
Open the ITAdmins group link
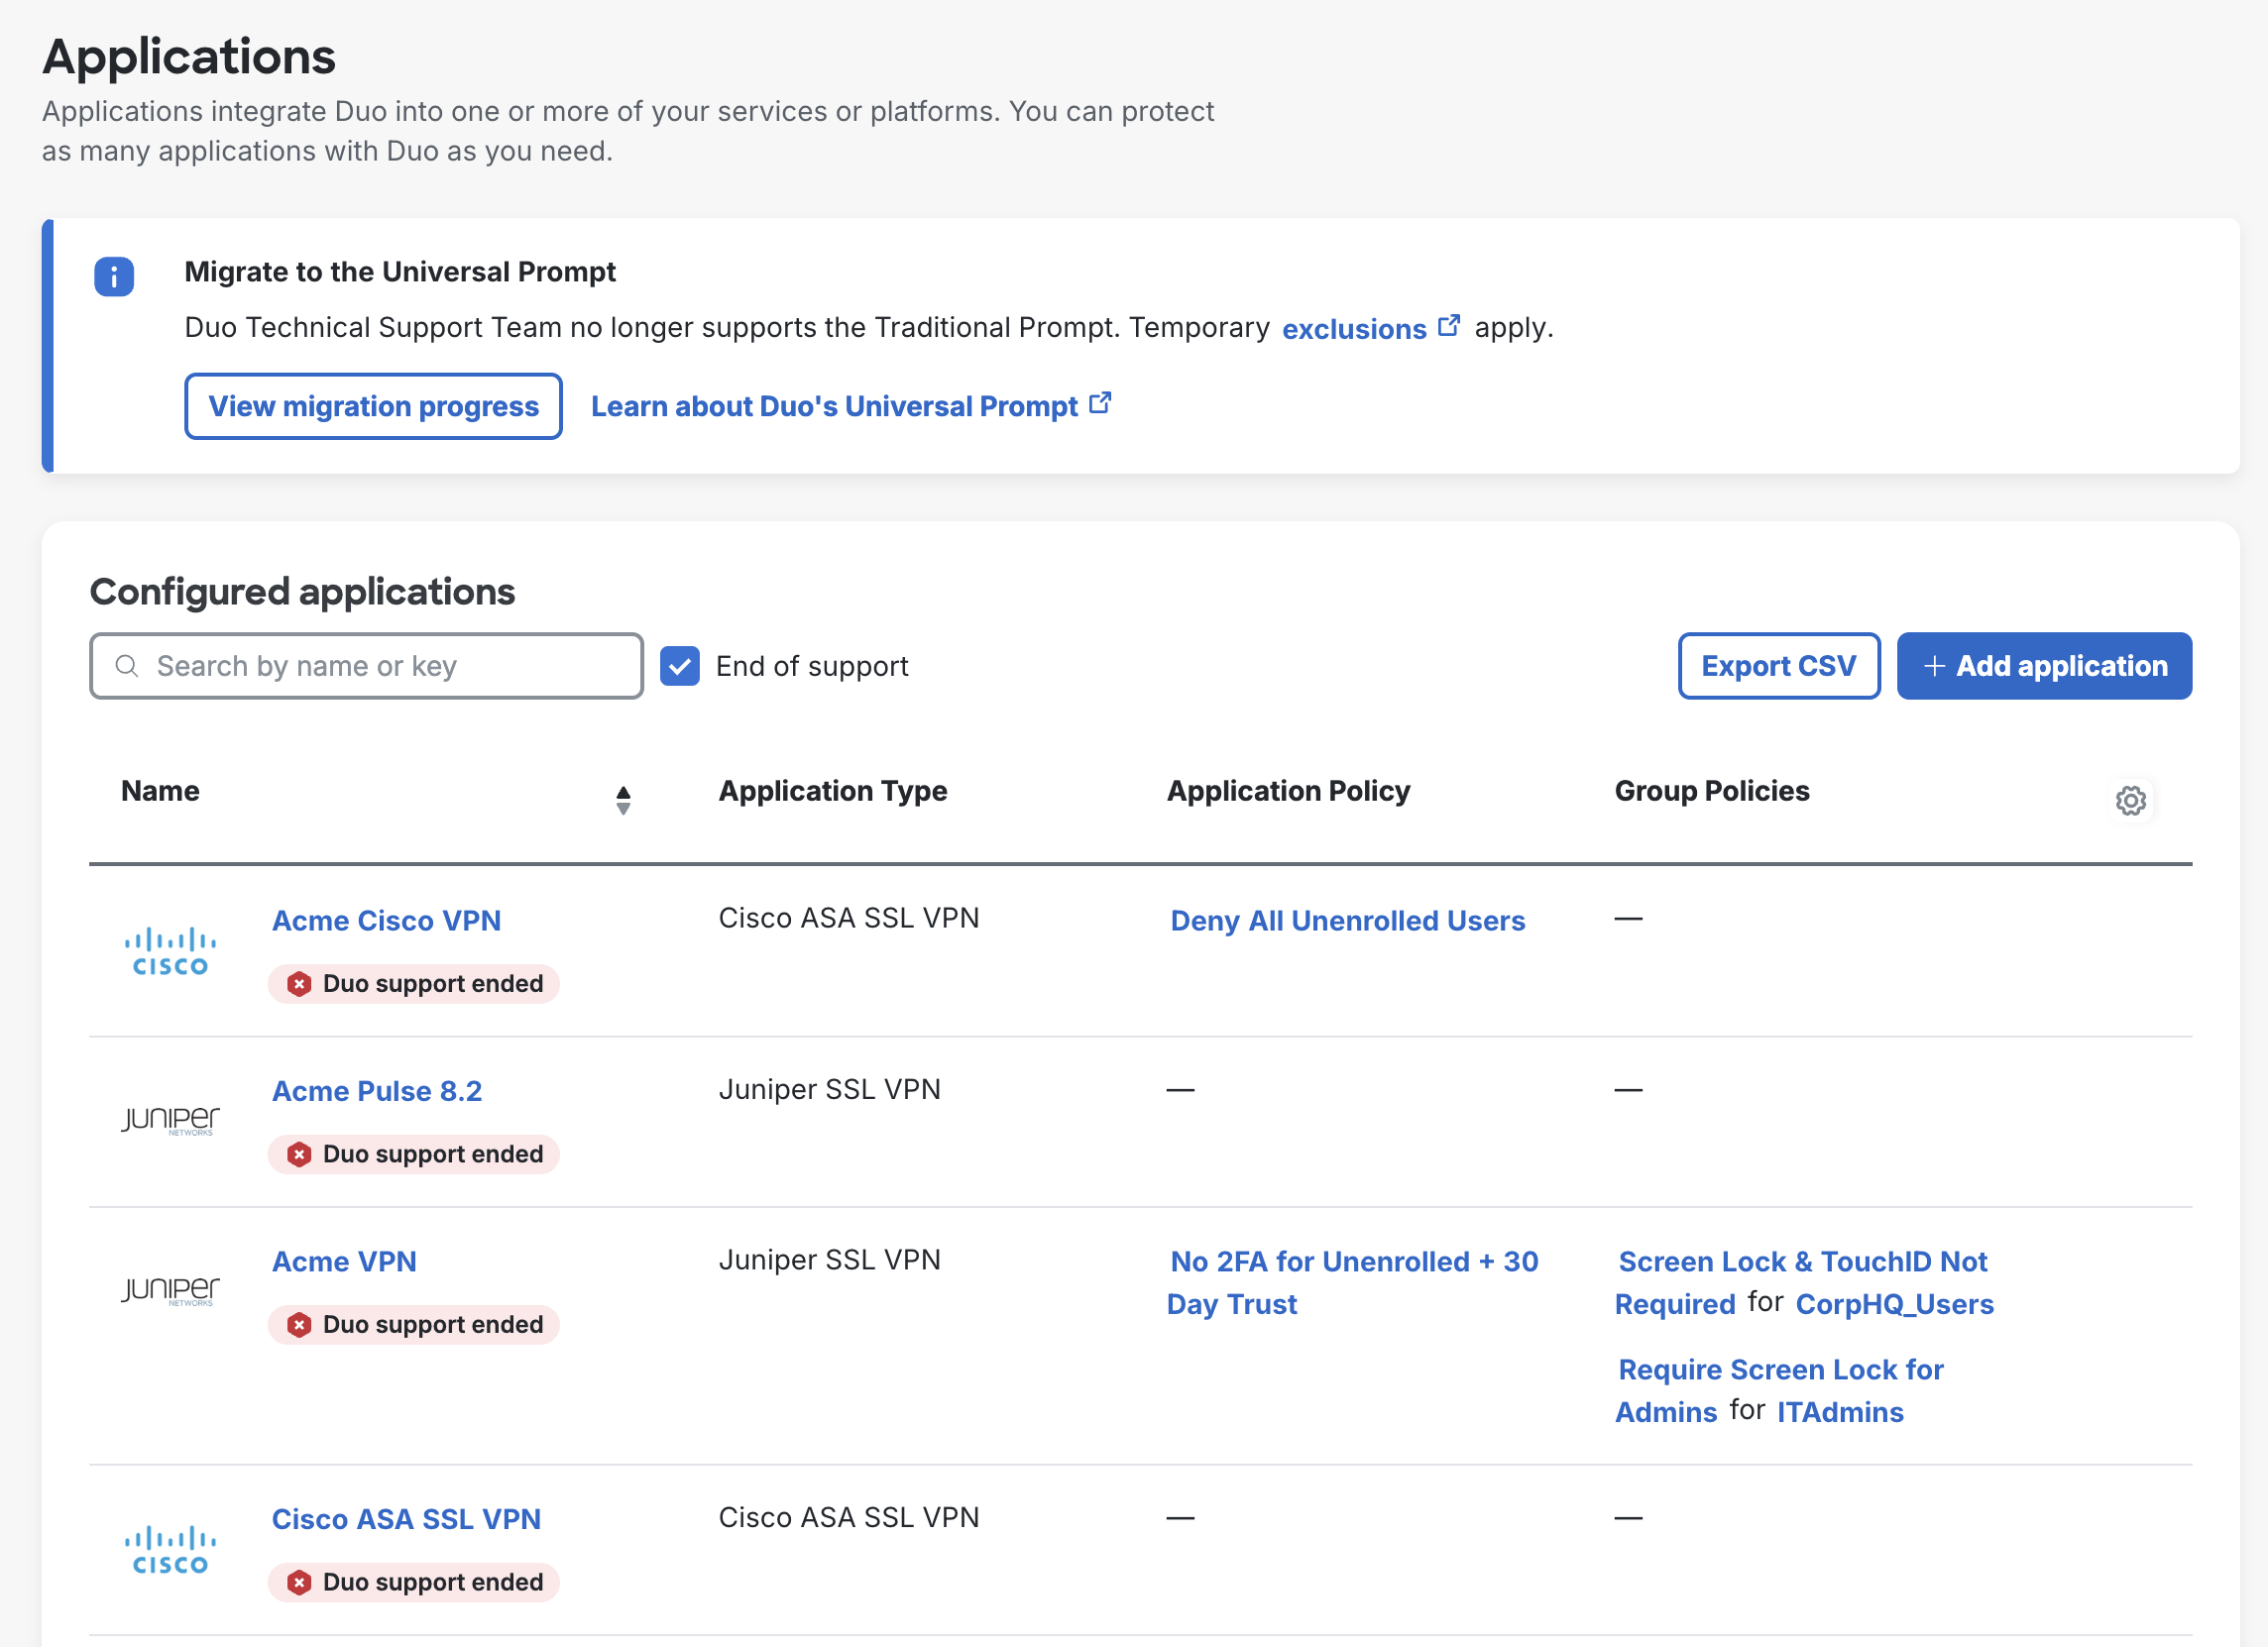pyautogui.click(x=1839, y=1412)
